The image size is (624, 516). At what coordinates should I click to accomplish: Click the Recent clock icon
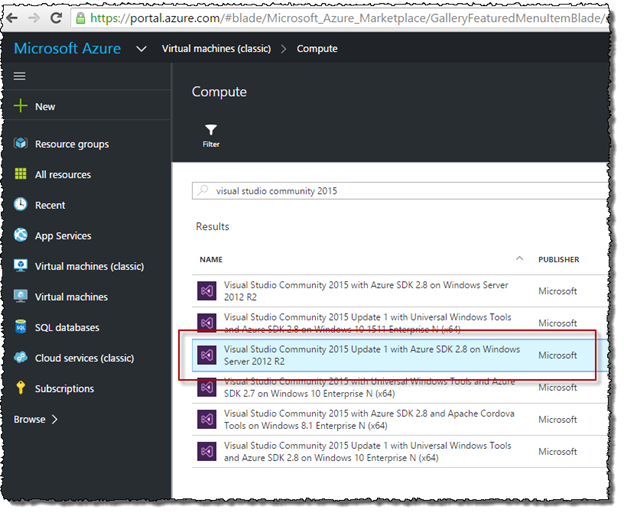pyautogui.click(x=21, y=204)
